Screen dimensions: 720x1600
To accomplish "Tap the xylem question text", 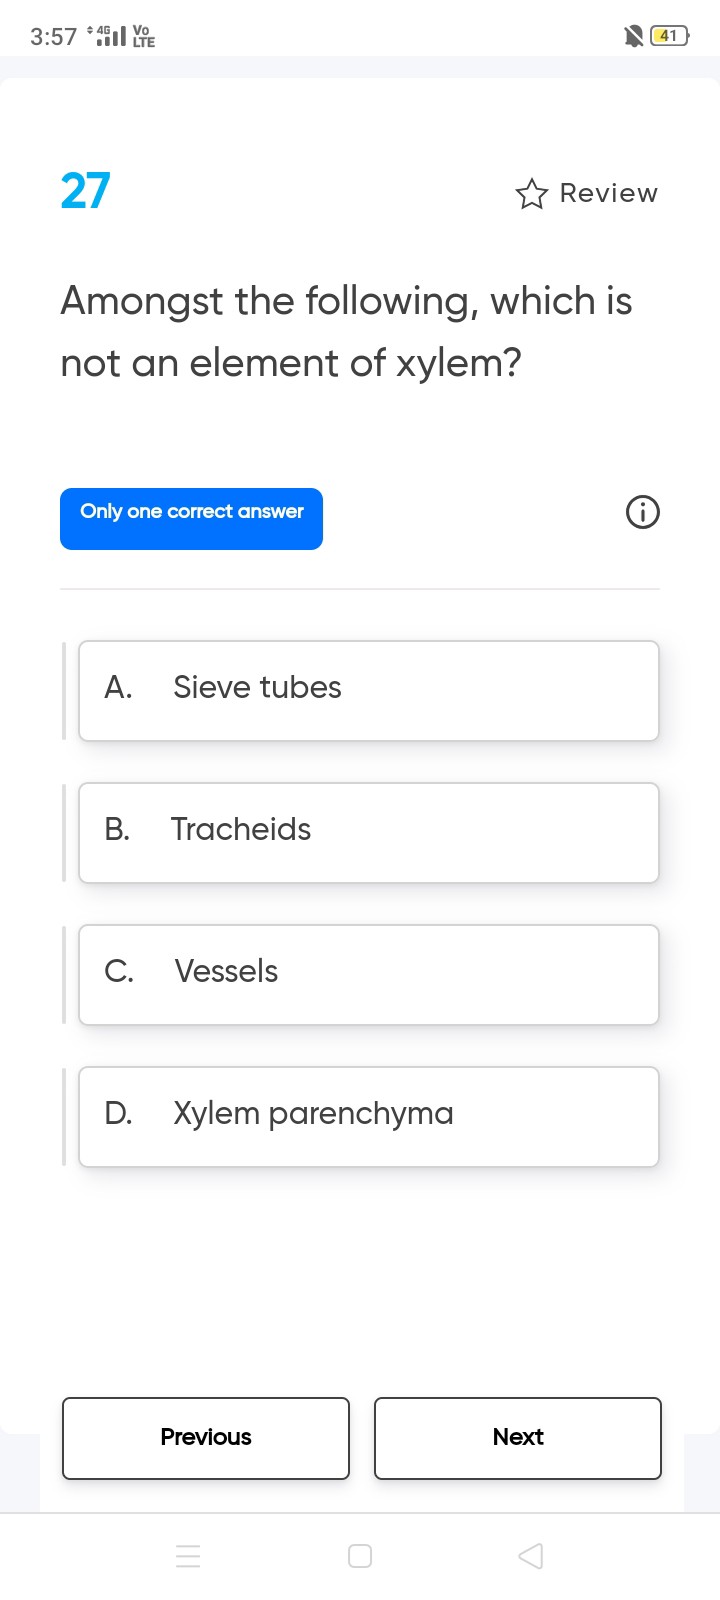I will pyautogui.click(x=346, y=331).
